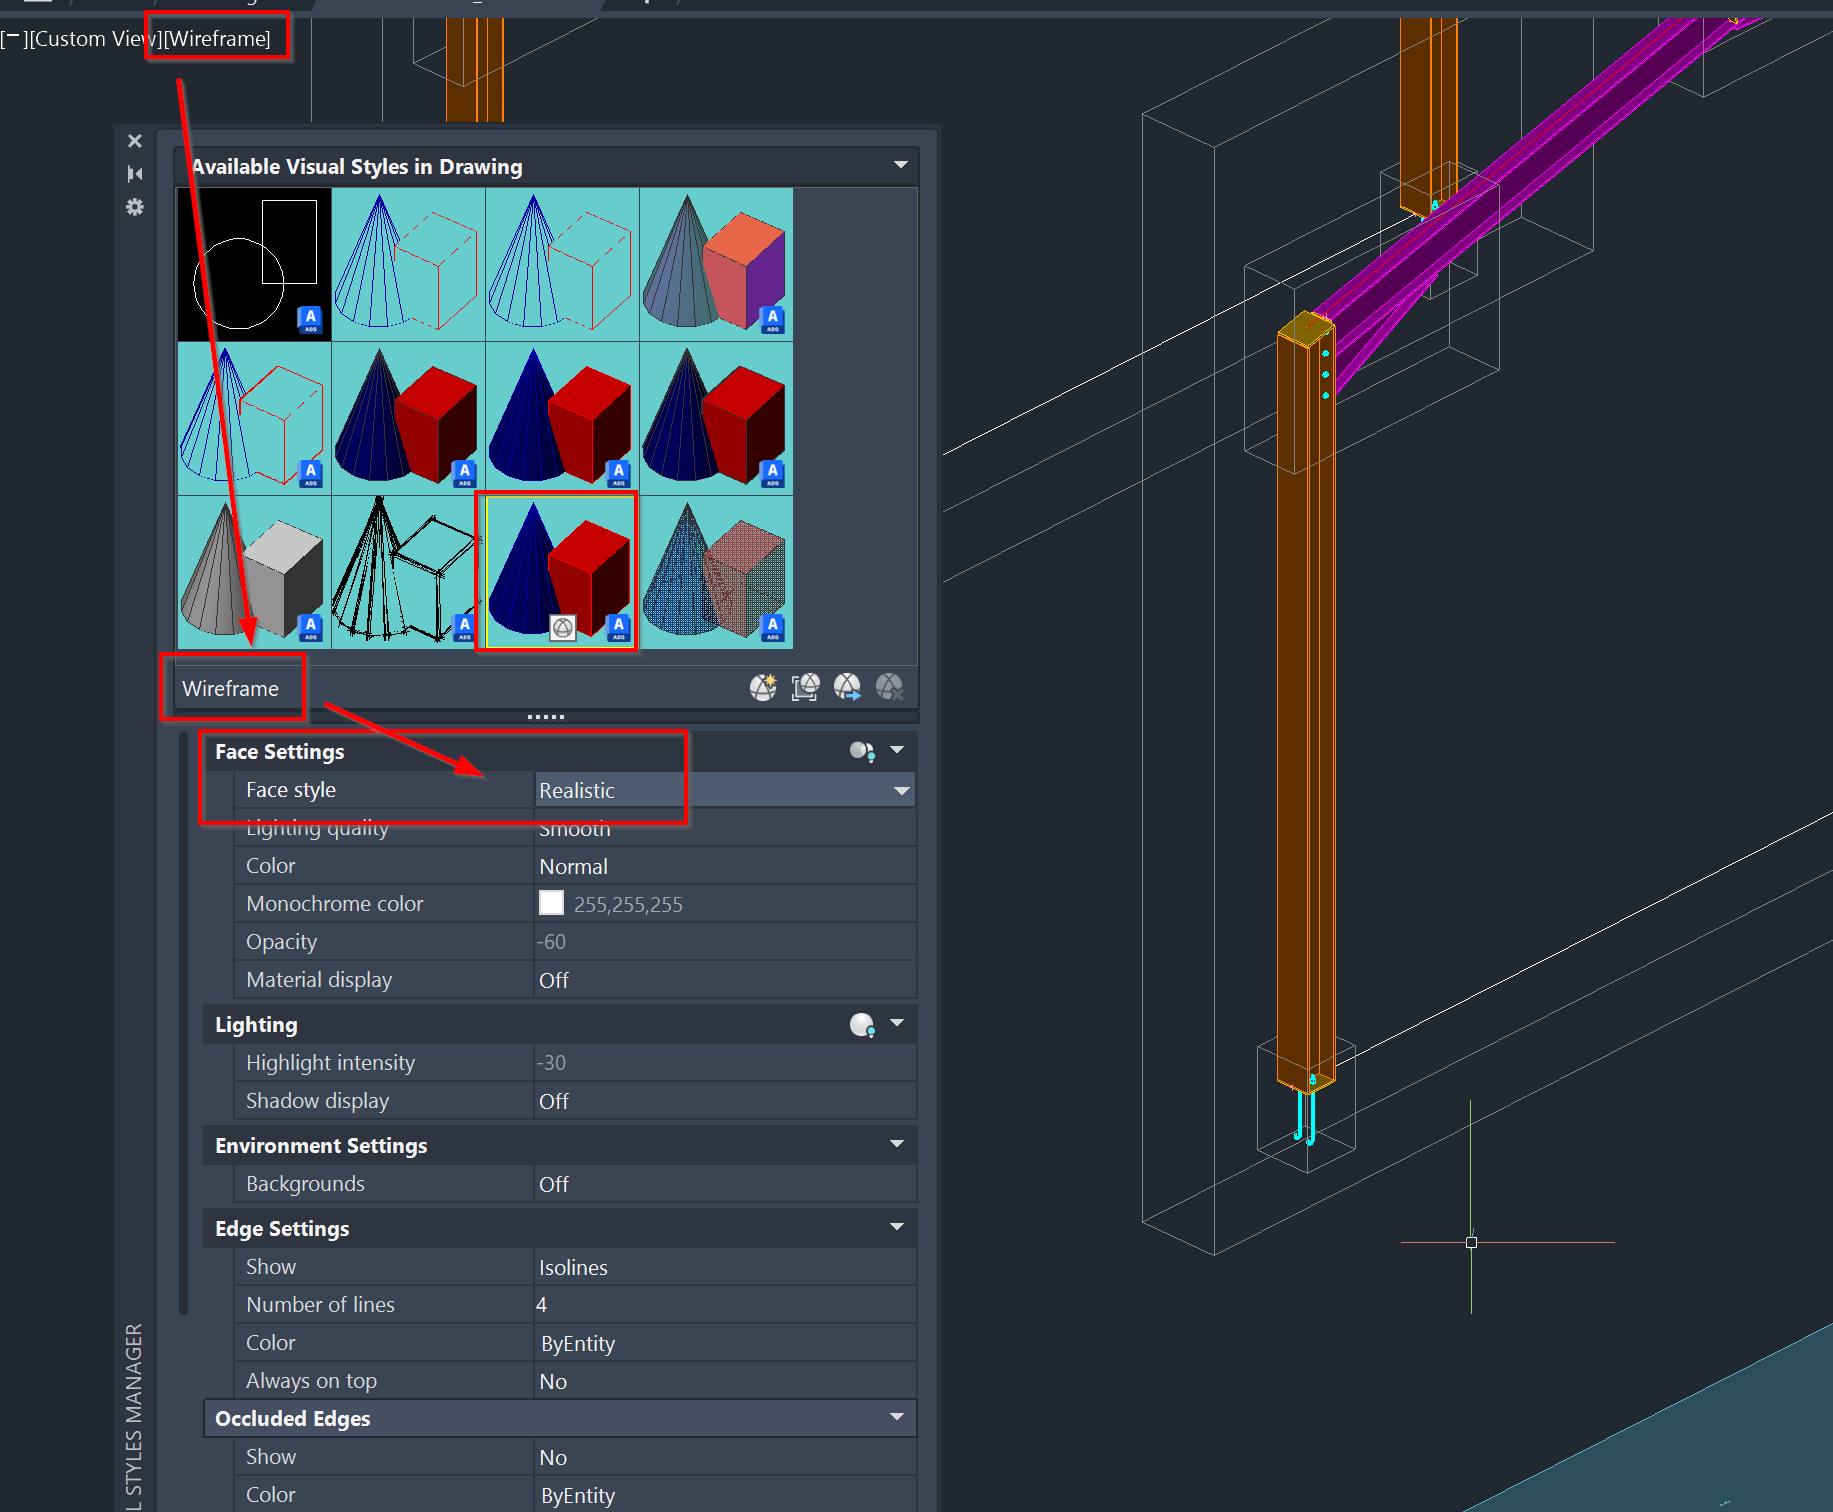Screen dimensions: 1833x1512
Task: Collapse the Occluded Edges section
Action: (x=896, y=1417)
